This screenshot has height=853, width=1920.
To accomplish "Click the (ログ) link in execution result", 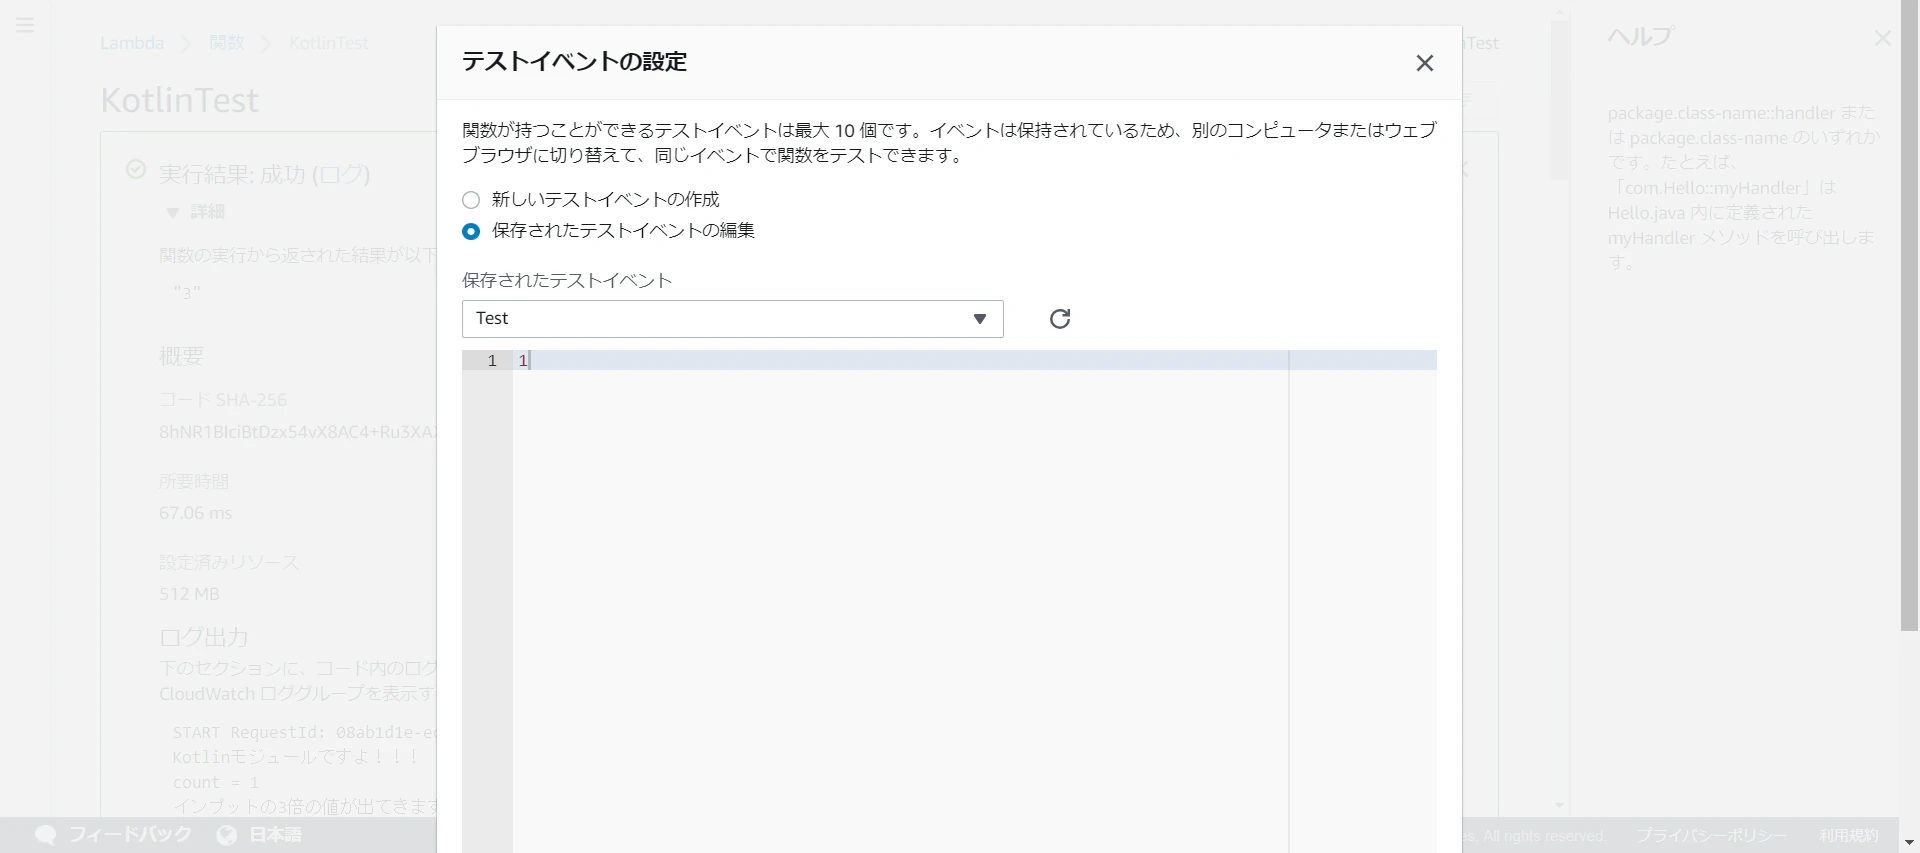I will [x=341, y=175].
